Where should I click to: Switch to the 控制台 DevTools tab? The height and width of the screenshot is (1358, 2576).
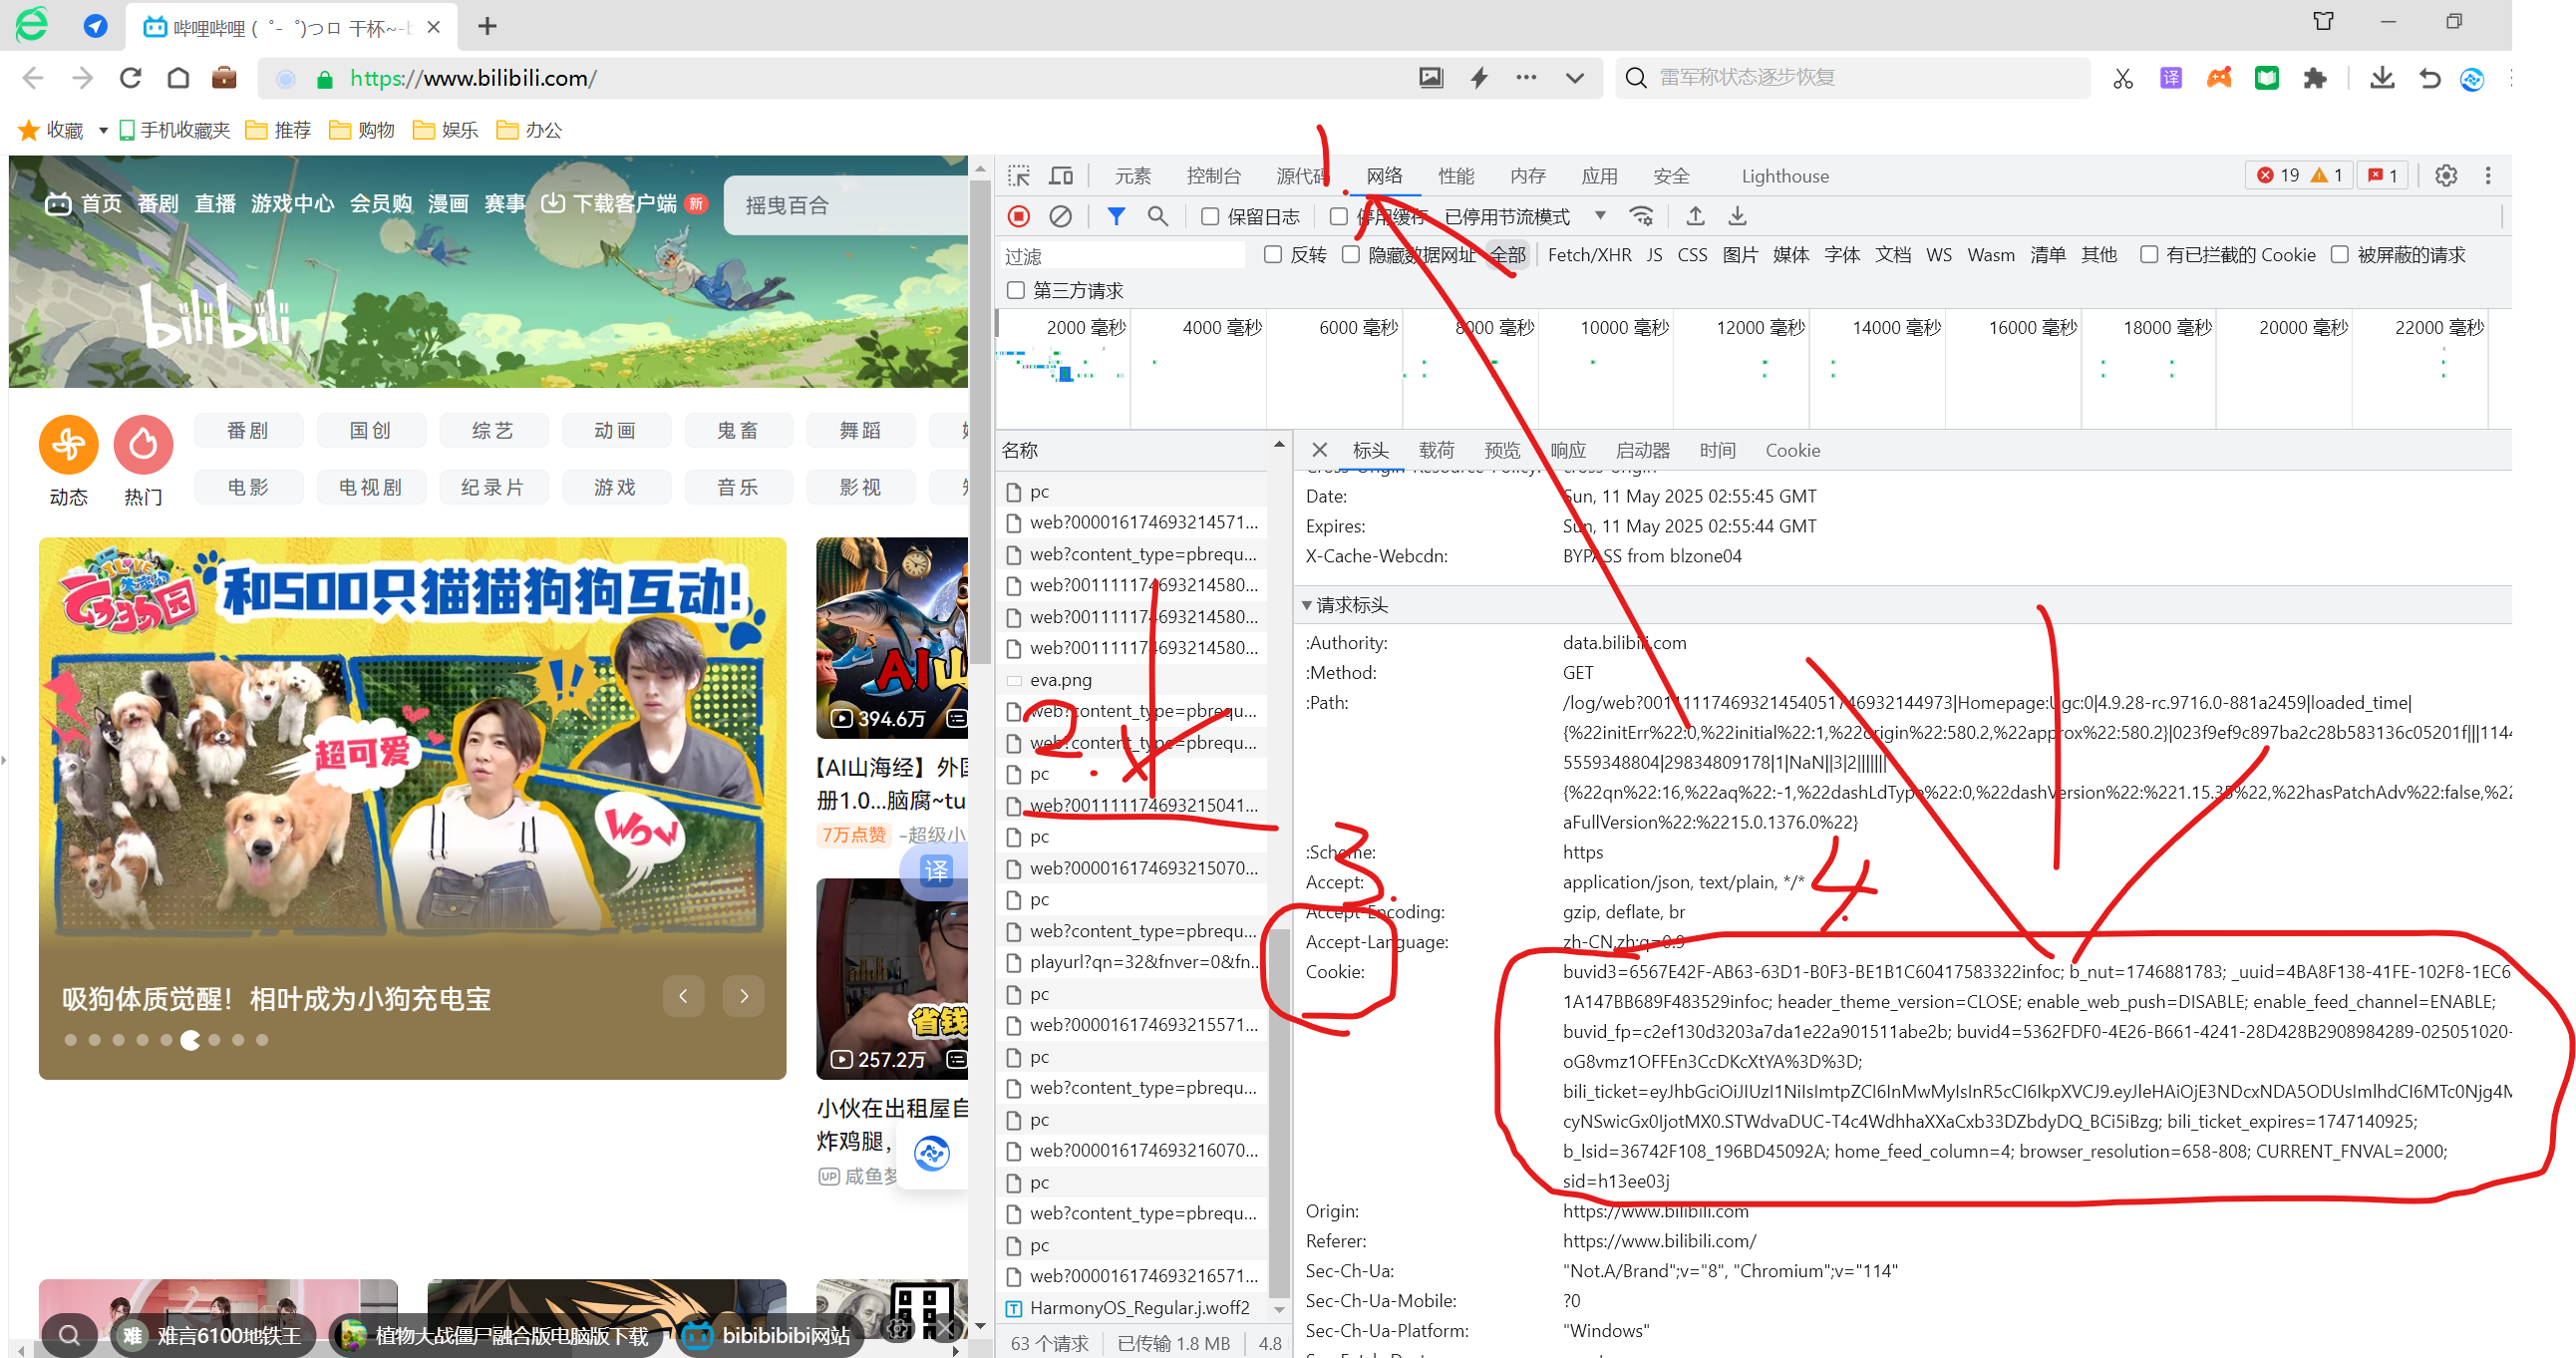(1213, 176)
